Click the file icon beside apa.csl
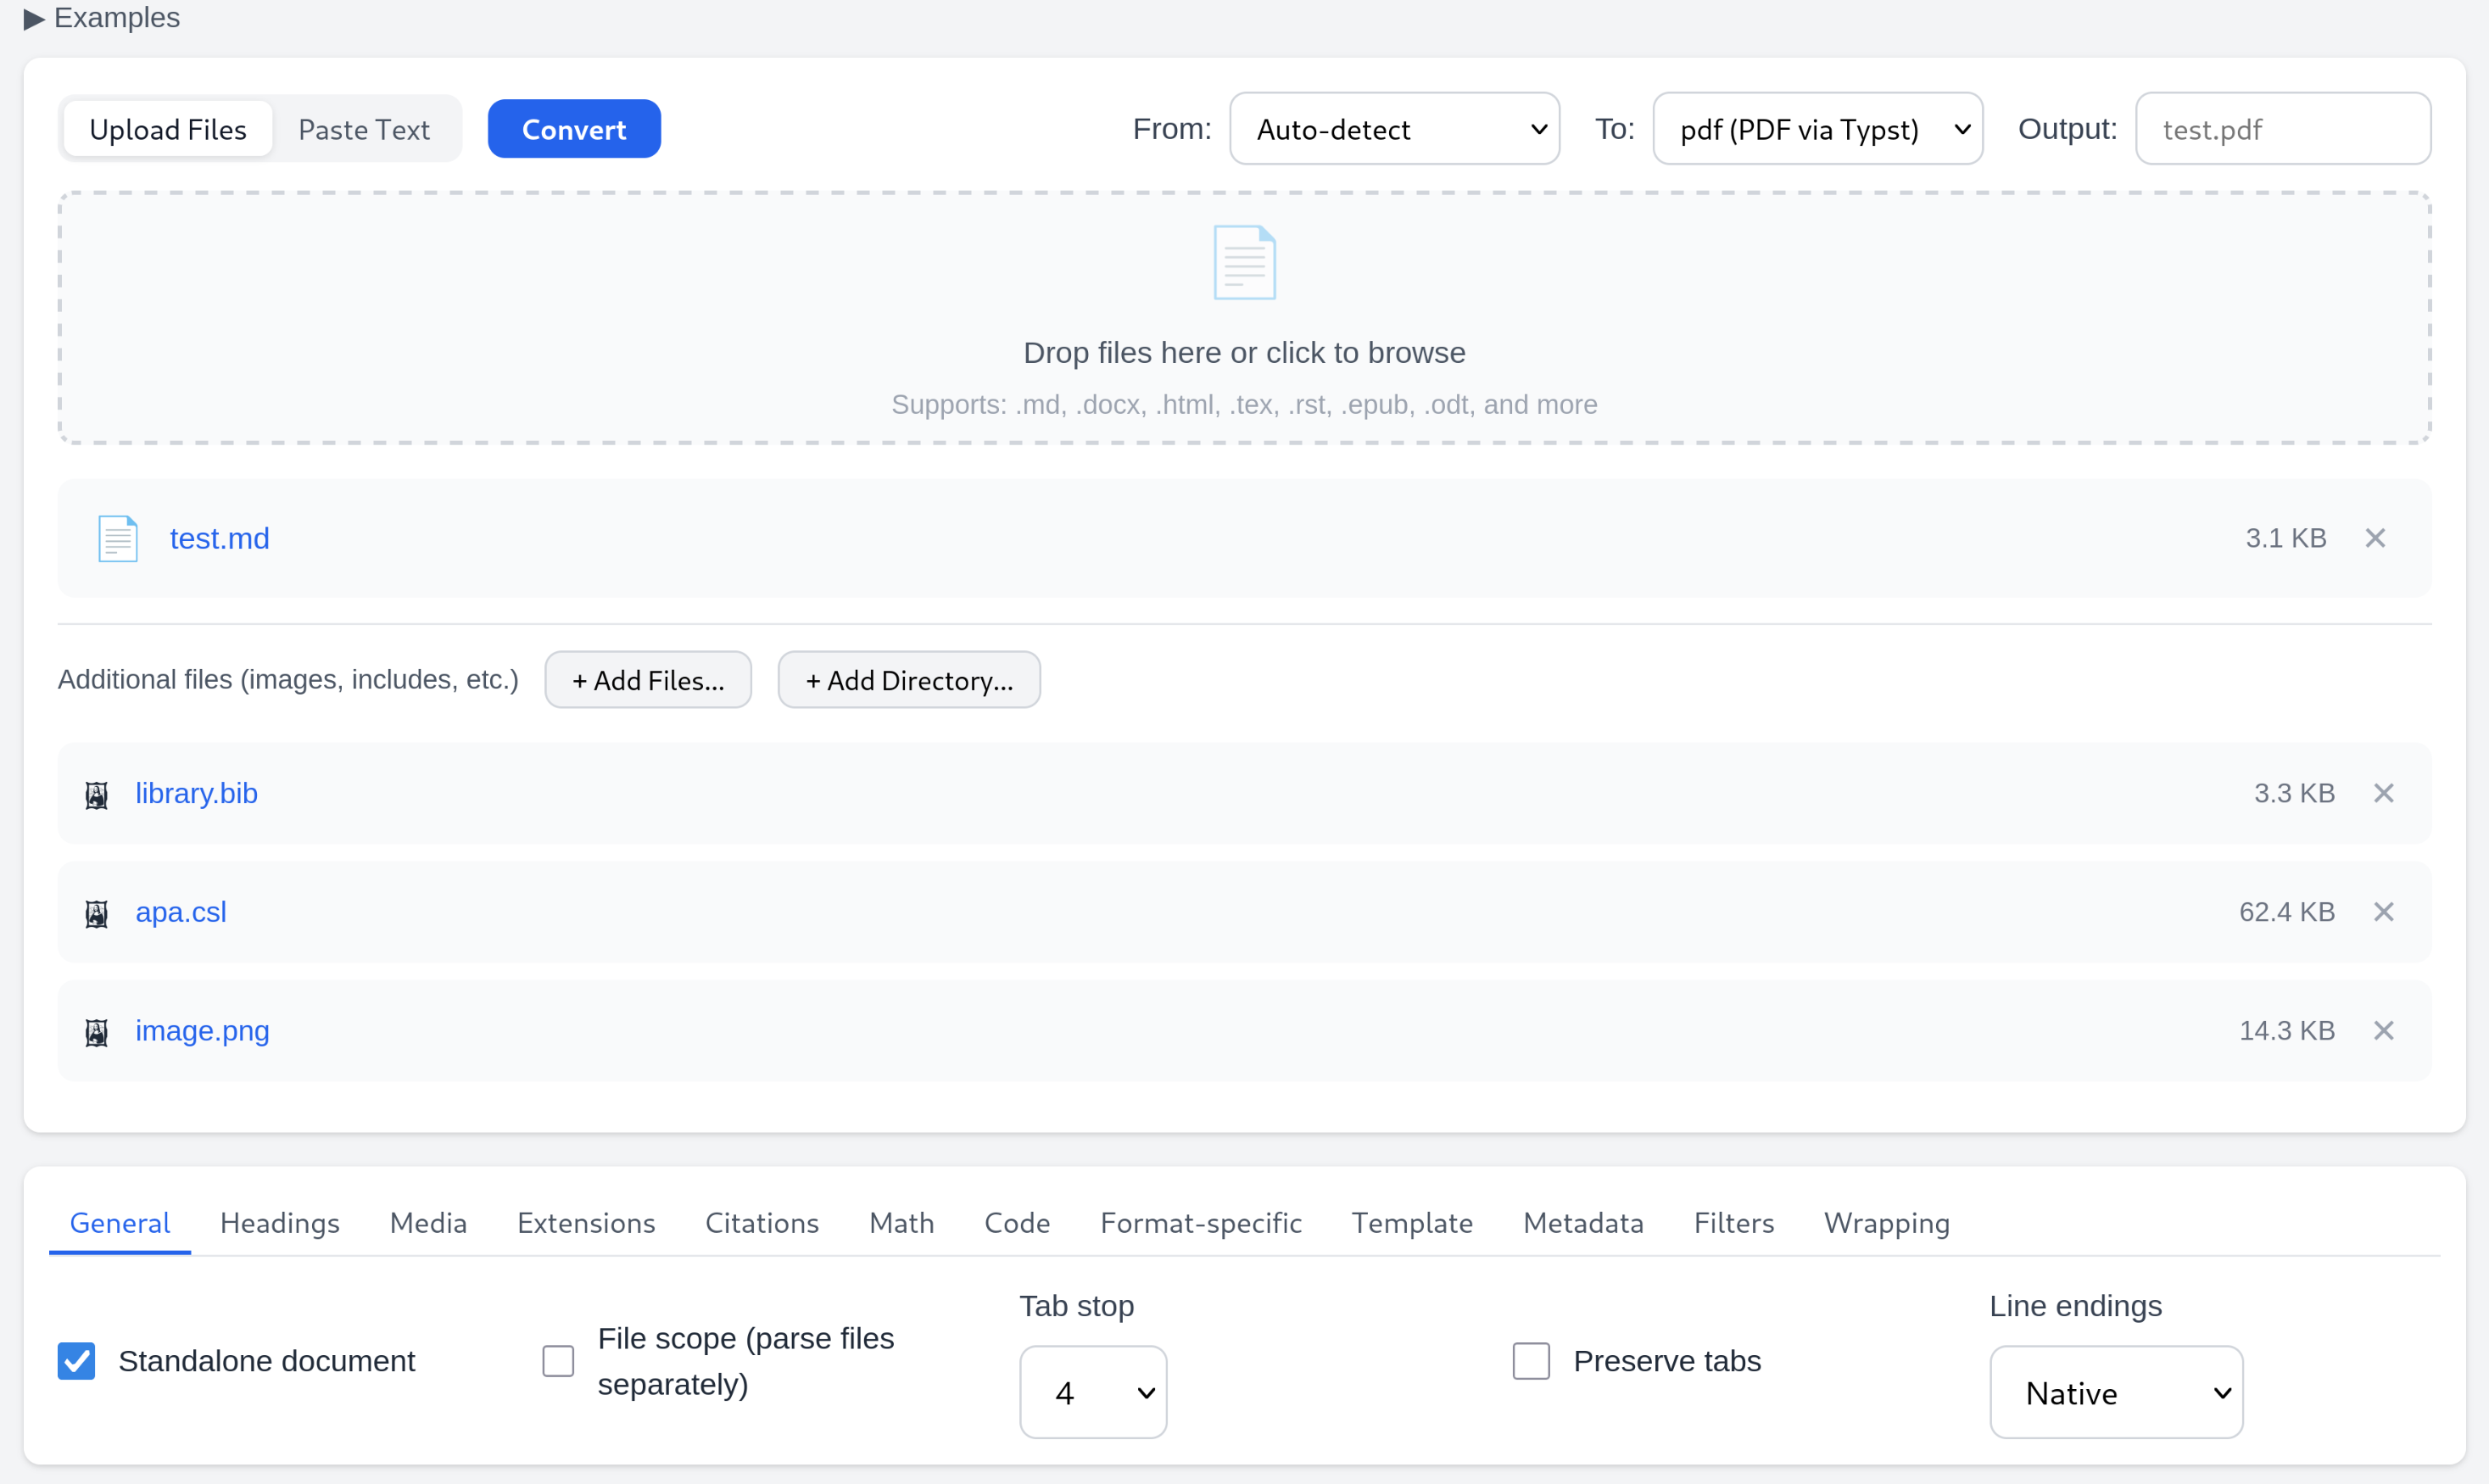Screen dimensions: 2489x1484 [x=95, y=912]
